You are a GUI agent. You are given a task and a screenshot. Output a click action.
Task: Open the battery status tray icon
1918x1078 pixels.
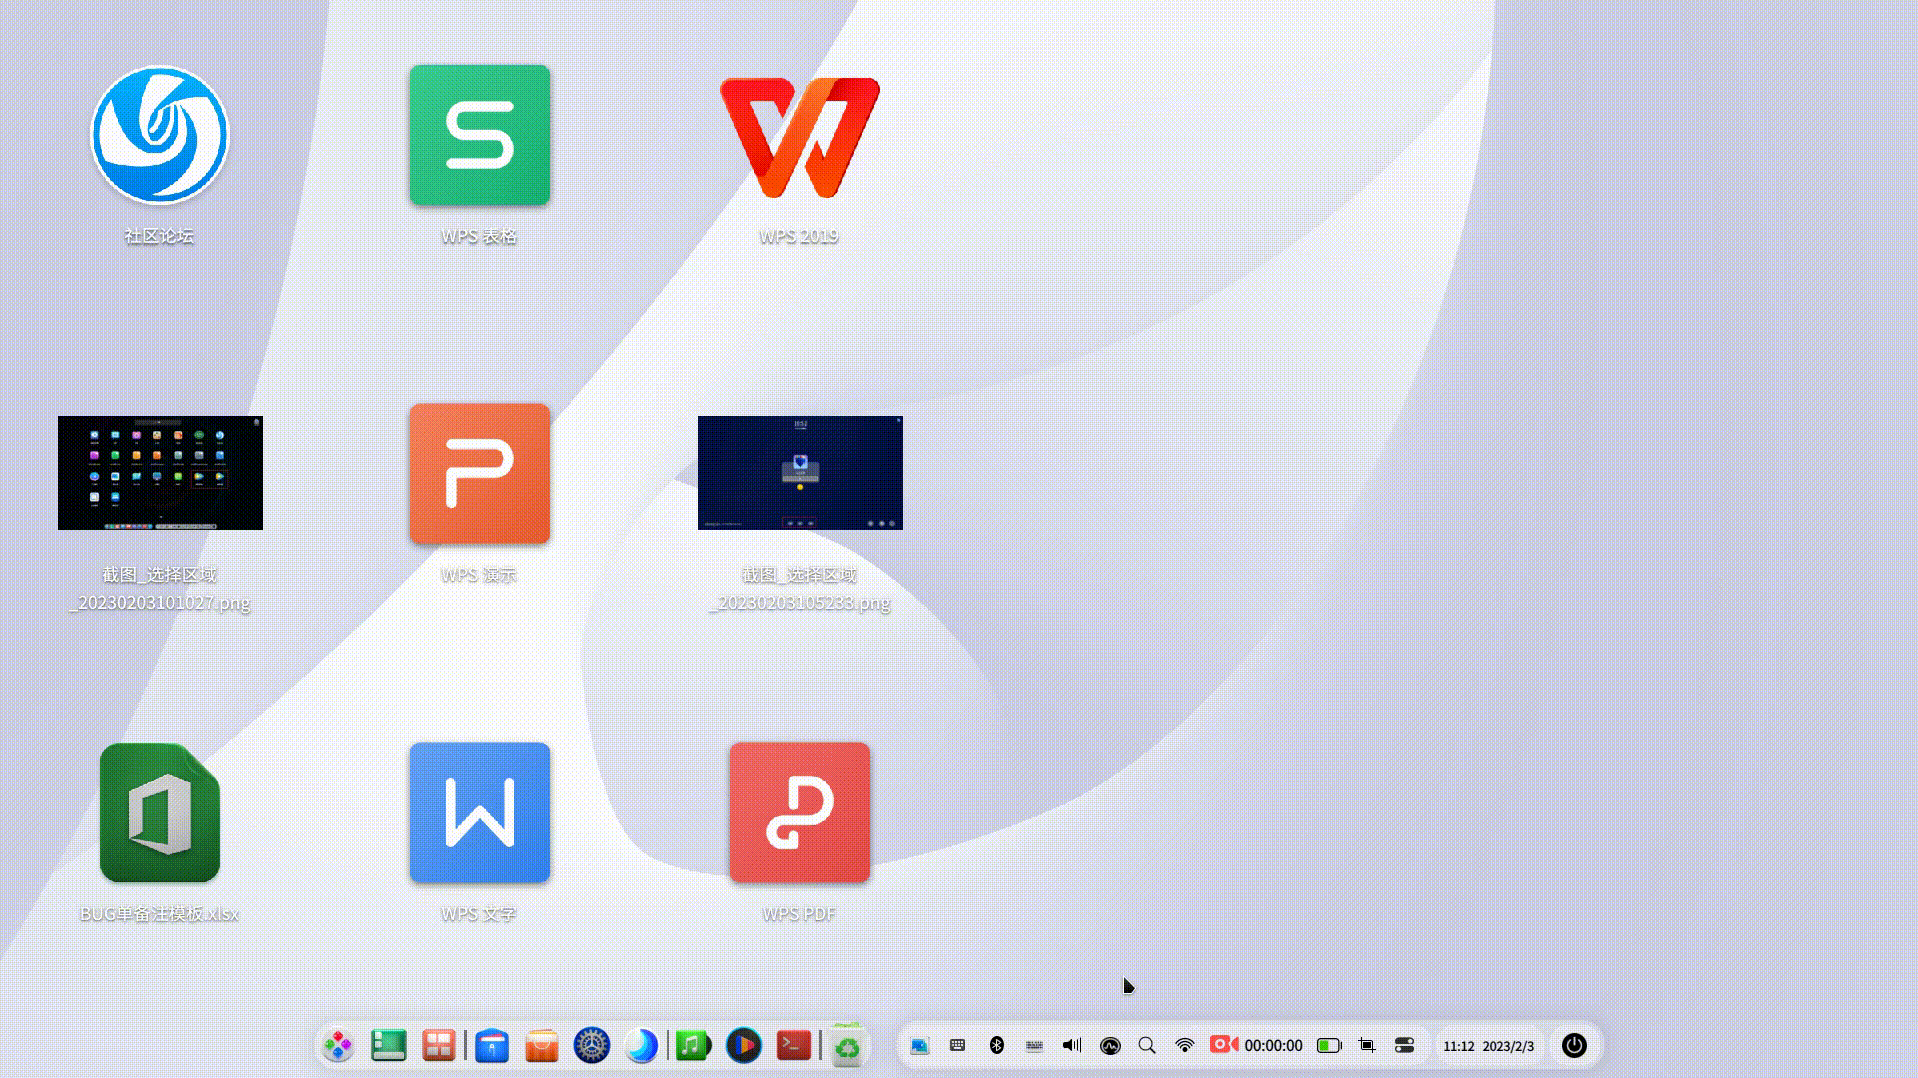1329,1046
